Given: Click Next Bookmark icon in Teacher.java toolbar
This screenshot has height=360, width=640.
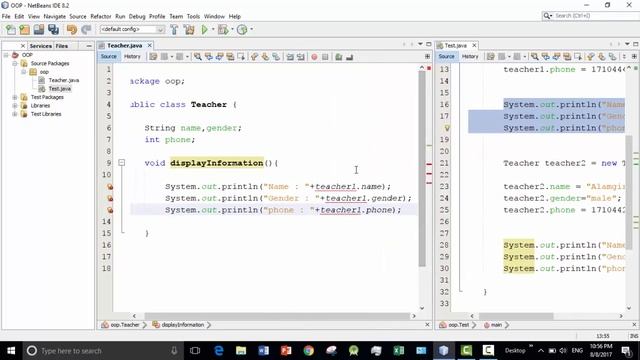Looking at the screenshot, I should tap(265, 57).
